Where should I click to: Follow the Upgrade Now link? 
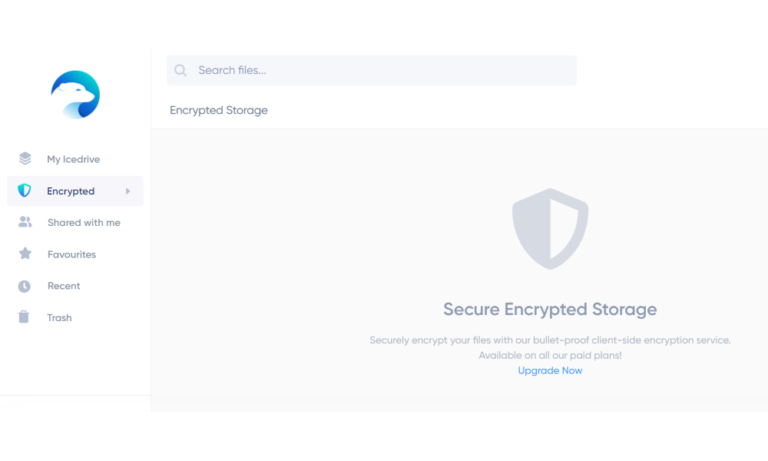coord(550,371)
